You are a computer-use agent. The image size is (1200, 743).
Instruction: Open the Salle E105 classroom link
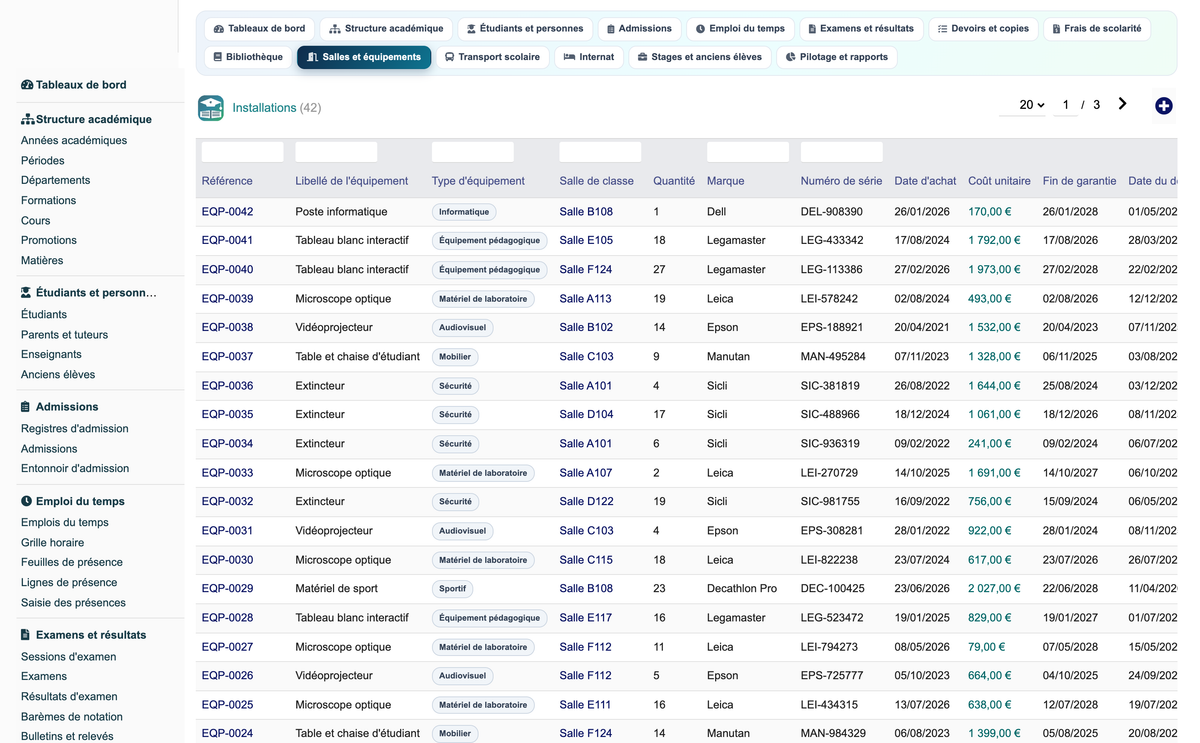click(586, 241)
